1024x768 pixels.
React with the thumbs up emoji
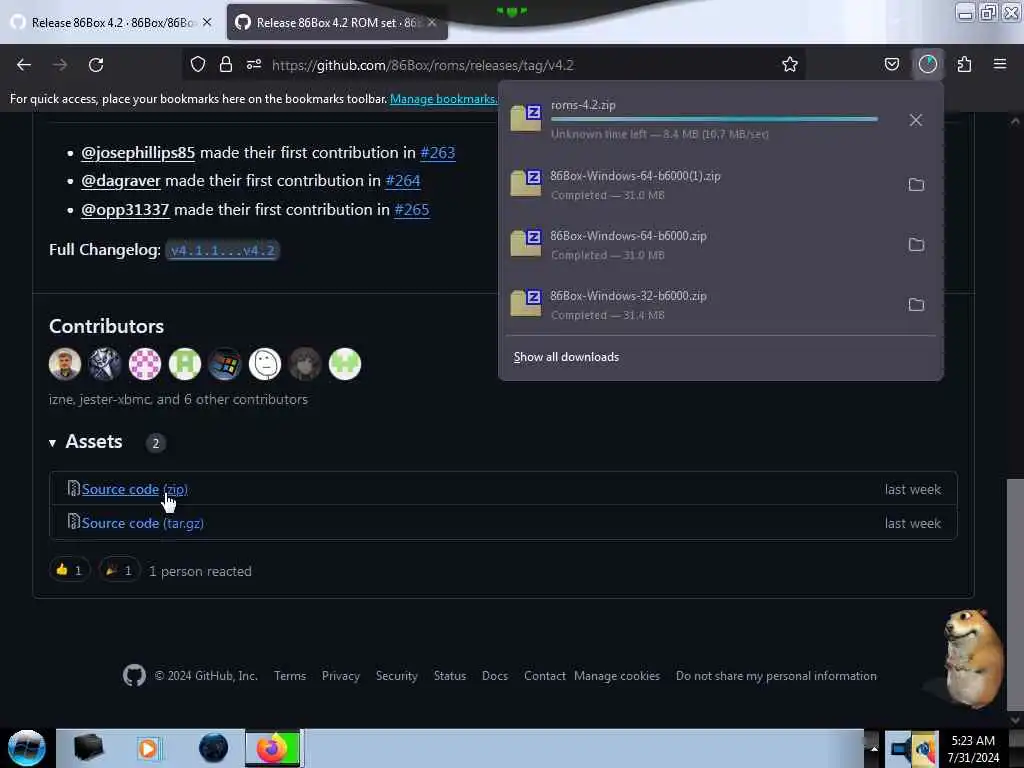point(69,570)
